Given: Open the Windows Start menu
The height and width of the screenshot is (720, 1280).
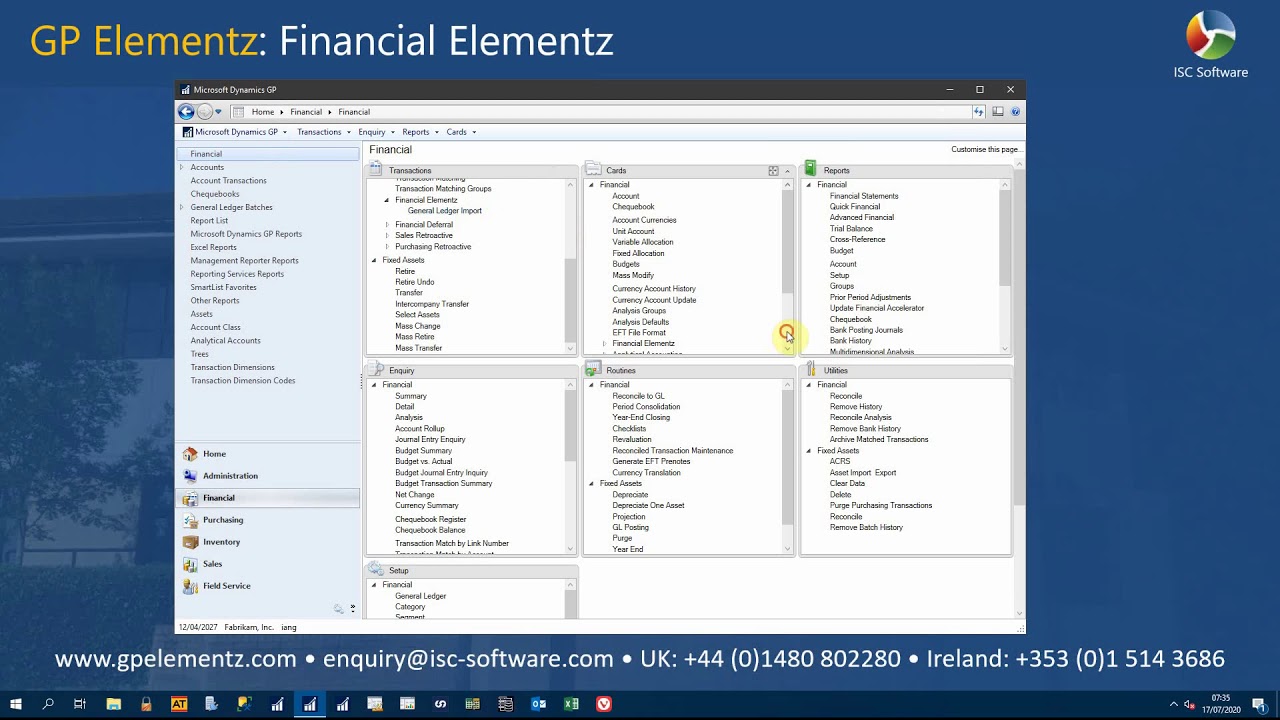Looking at the screenshot, I should click(16, 704).
